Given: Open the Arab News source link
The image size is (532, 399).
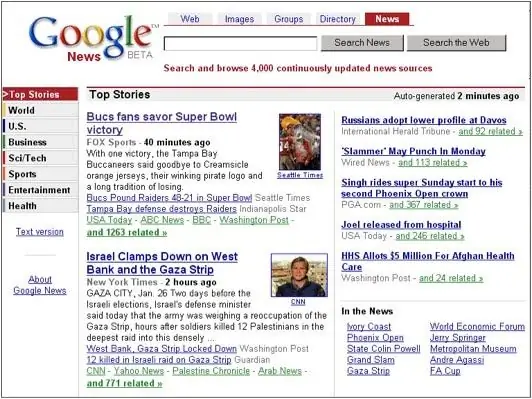Looking at the screenshot, I should tap(280, 371).
